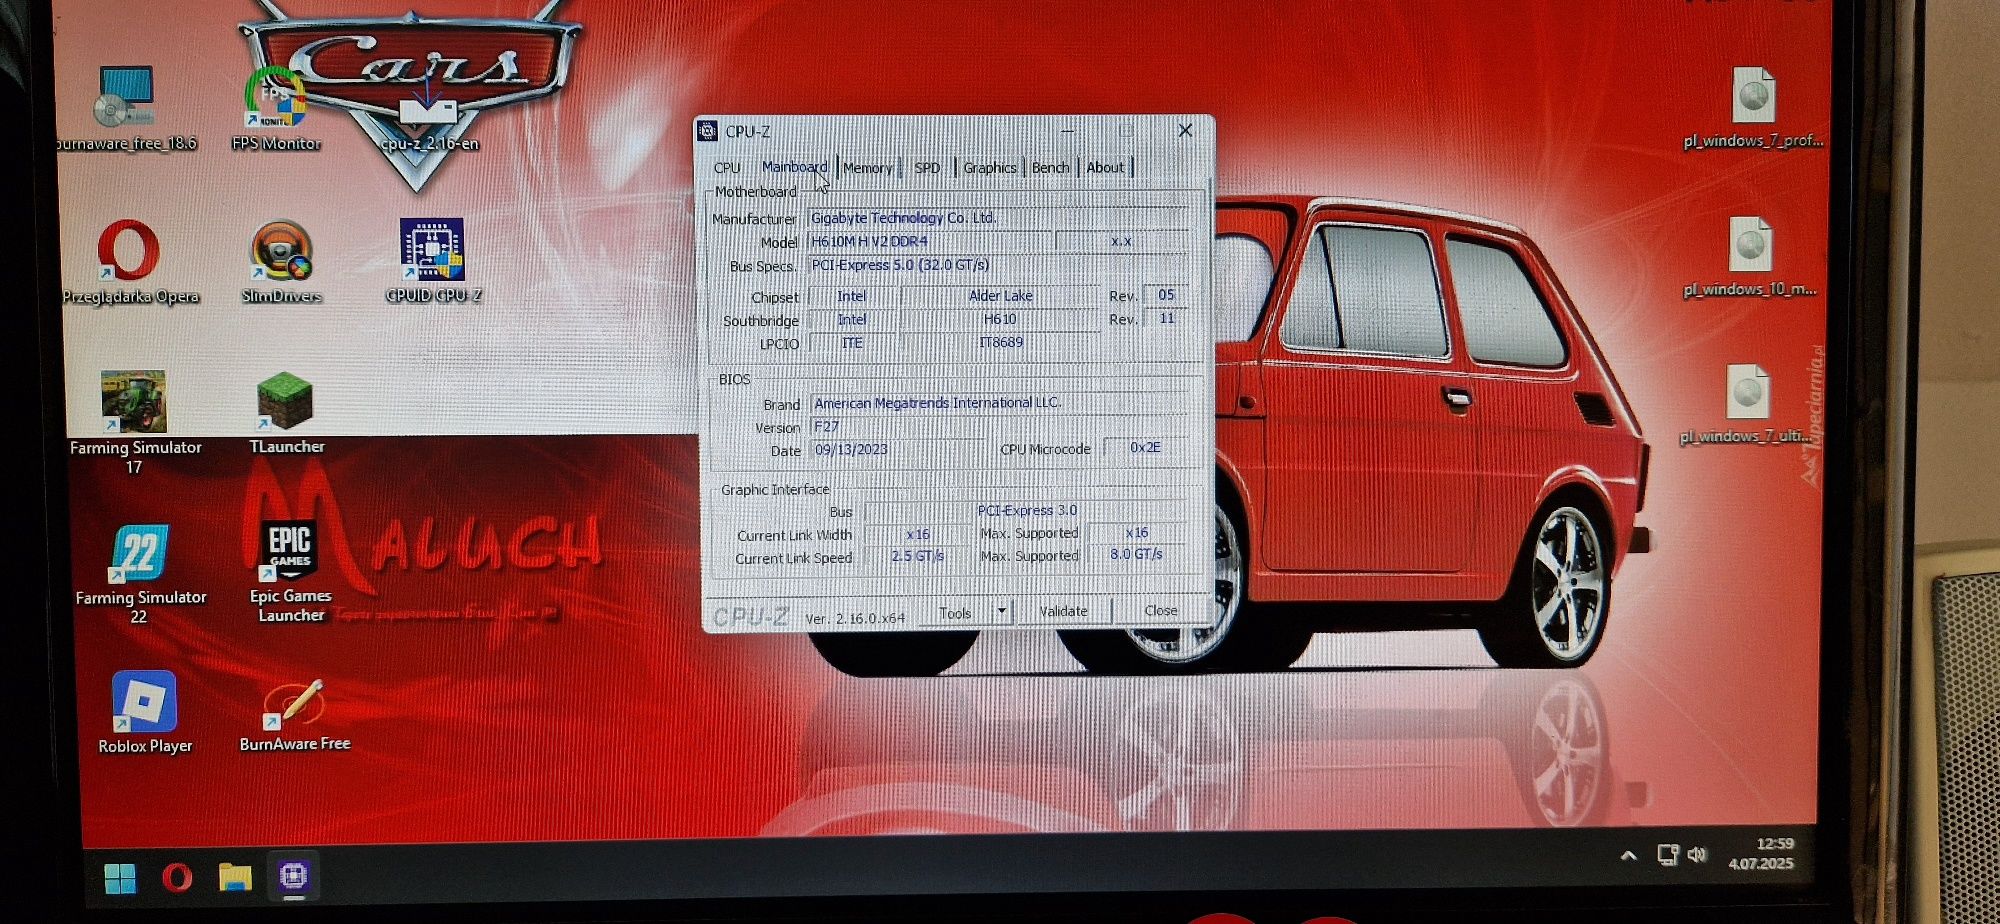Expand the Tools dropdown arrow

[1002, 612]
